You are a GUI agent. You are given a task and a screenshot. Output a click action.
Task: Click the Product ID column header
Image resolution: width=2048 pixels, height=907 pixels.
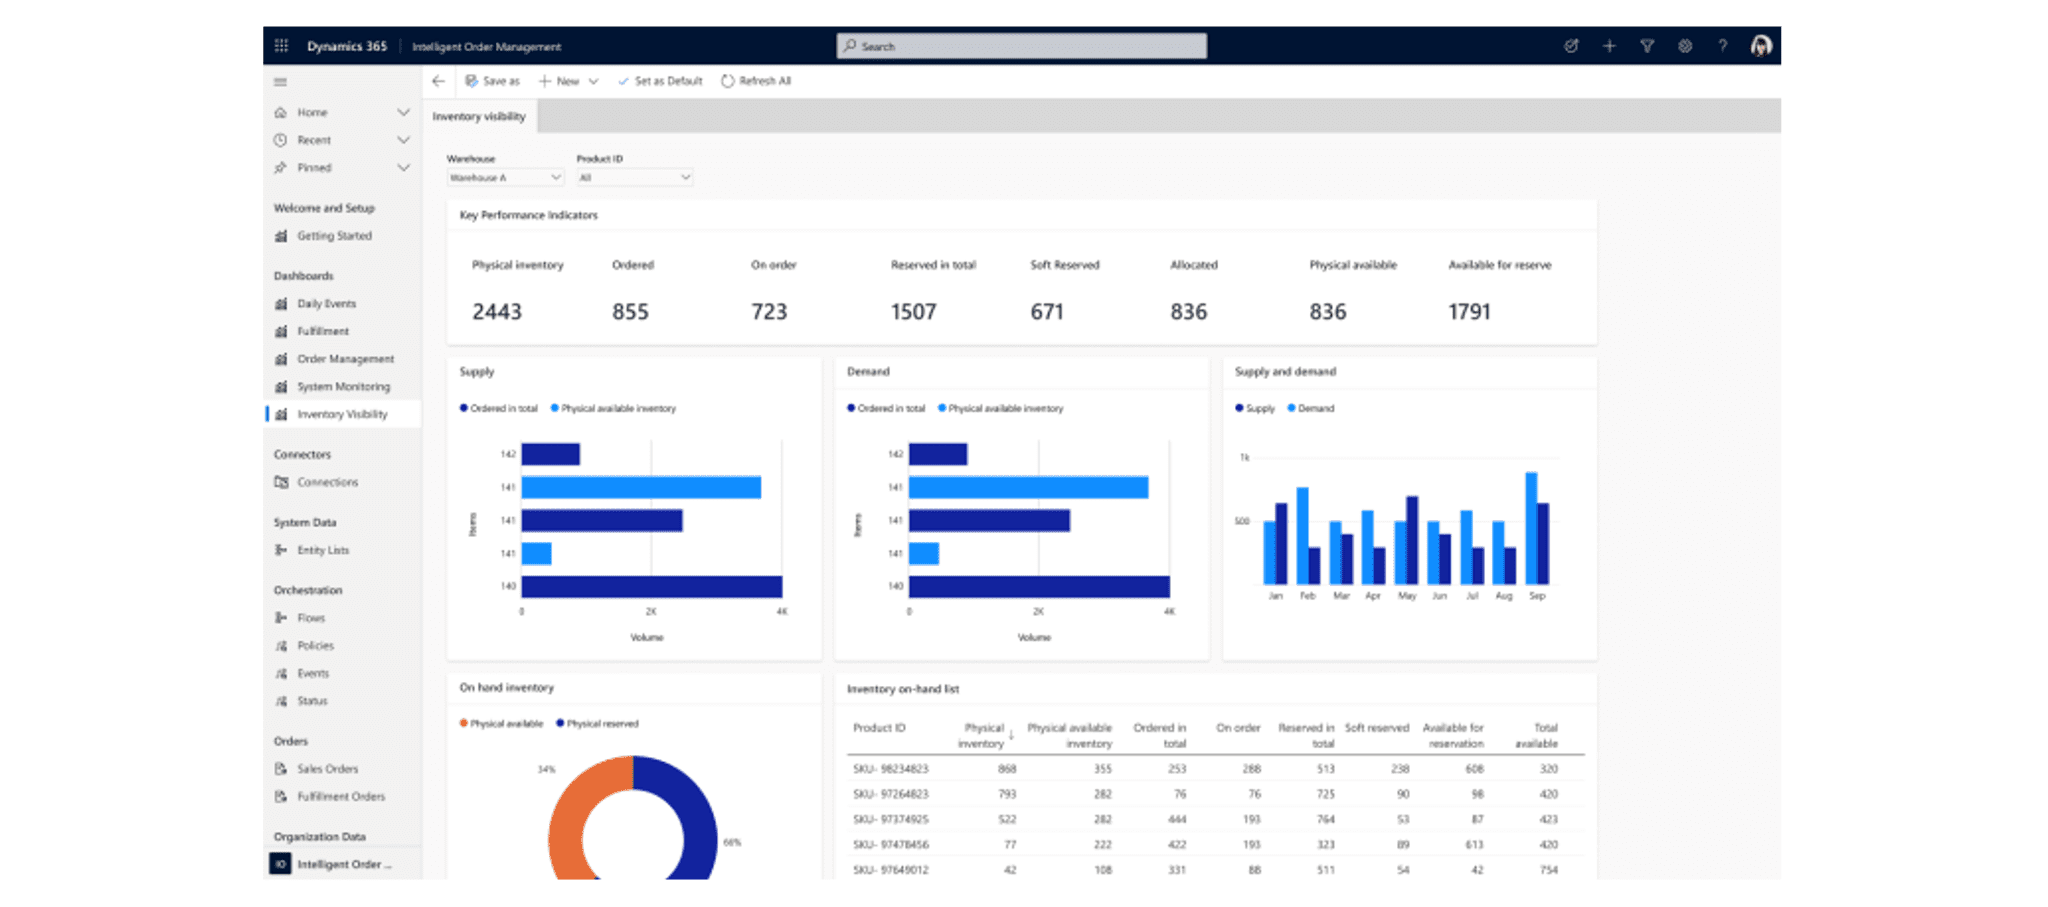coord(879,728)
